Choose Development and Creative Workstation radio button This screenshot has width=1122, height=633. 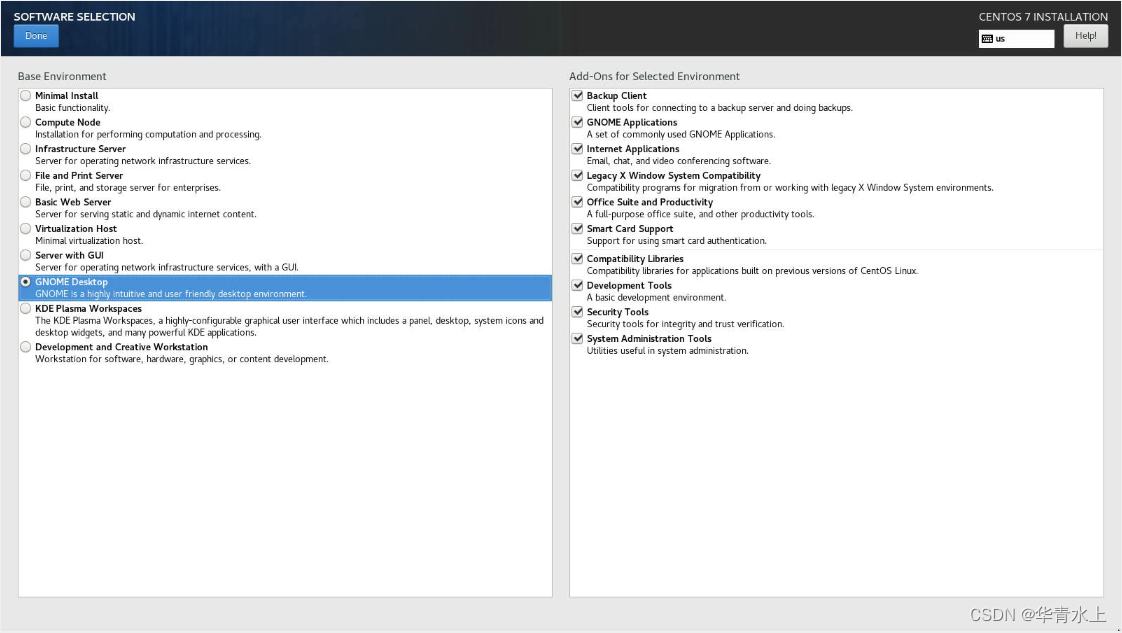[x=26, y=347]
